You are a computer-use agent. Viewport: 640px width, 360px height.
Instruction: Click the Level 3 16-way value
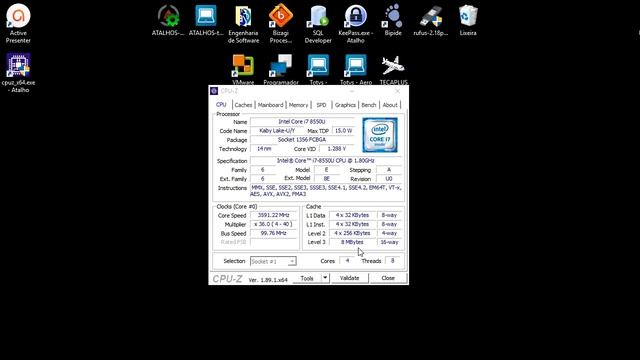[x=389, y=242]
